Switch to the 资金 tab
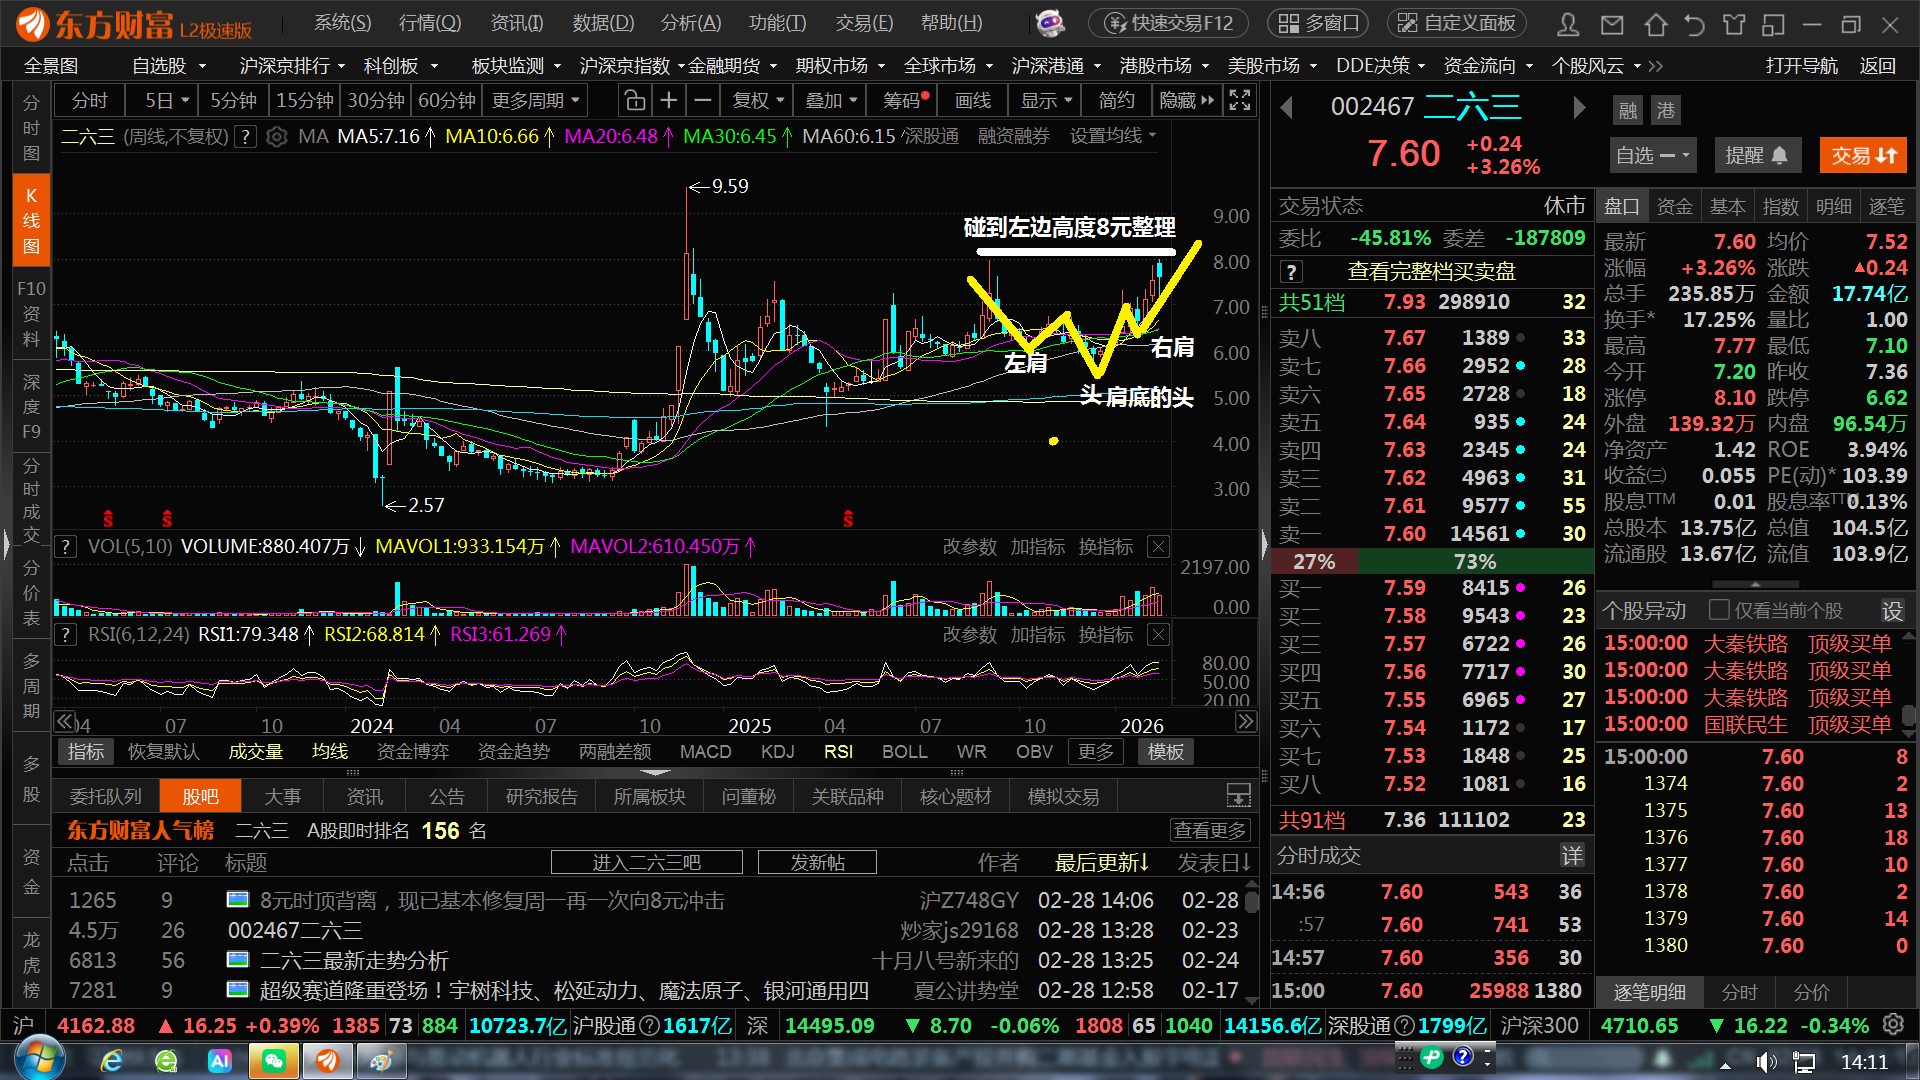Screen dimensions: 1920x1080 coord(1674,207)
